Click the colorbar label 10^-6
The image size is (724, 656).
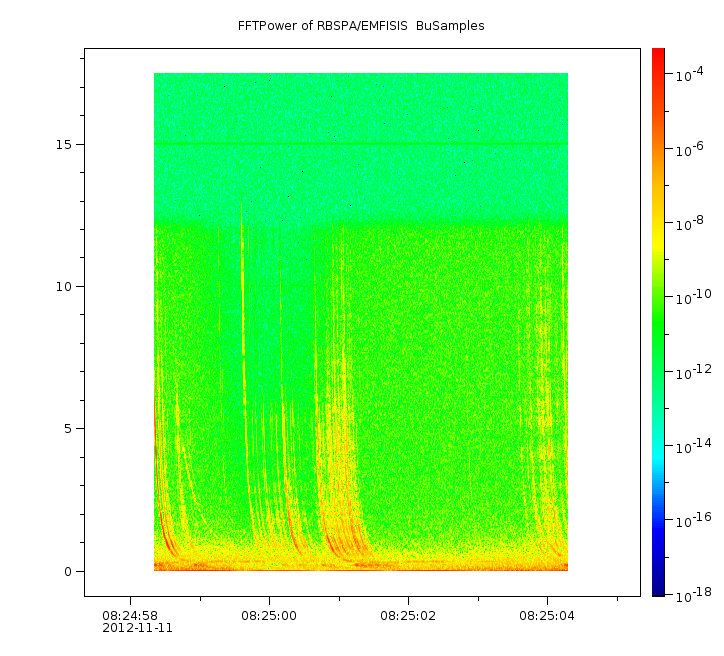(x=690, y=149)
